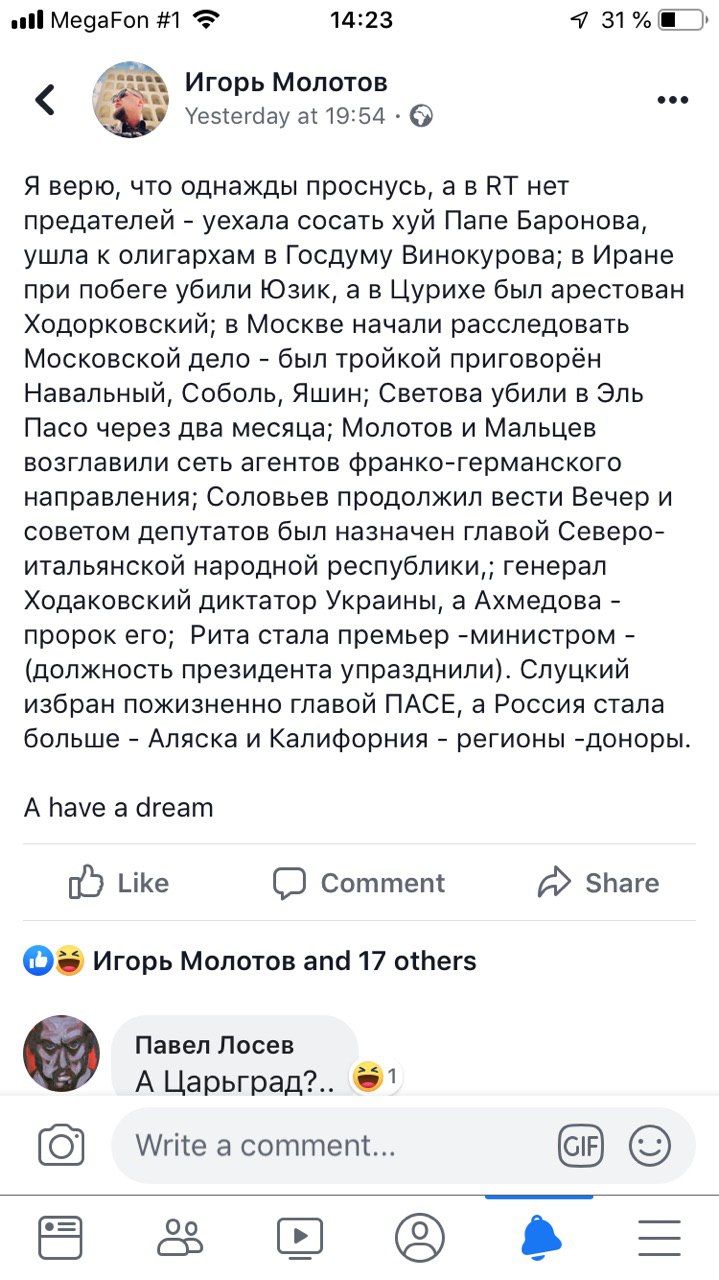Open the camera to attach a photo
Screen dimensions: 719x1280
pos(61,1145)
